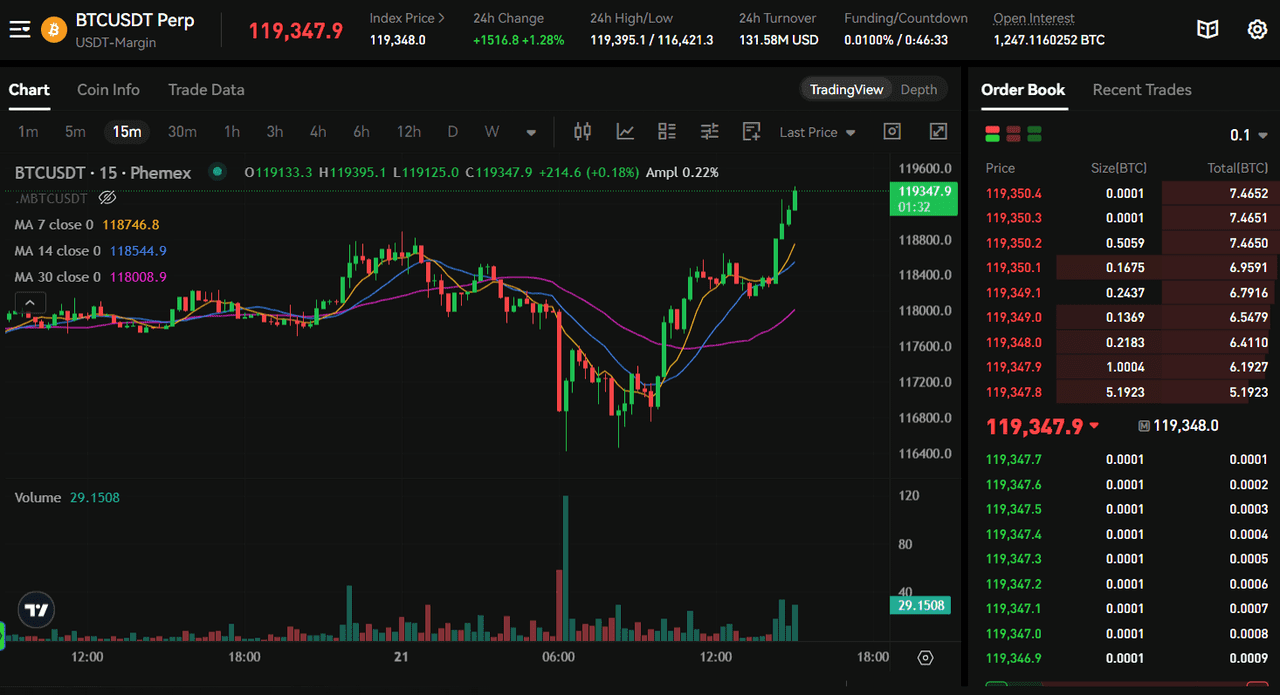Viewport: 1280px width, 695px height.
Task: Take a chart snapshot with the camera icon
Action: point(891,131)
